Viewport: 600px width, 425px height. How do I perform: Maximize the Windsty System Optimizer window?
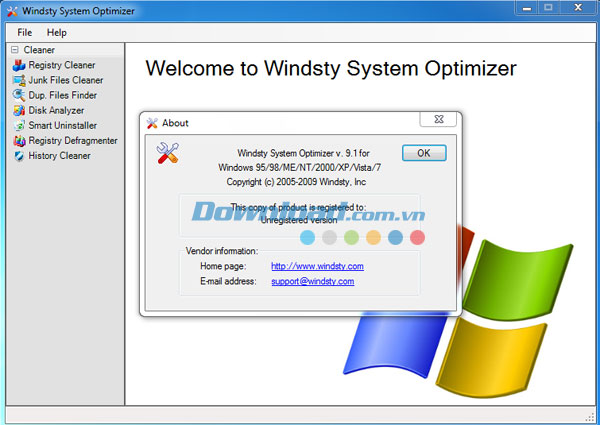coord(548,8)
